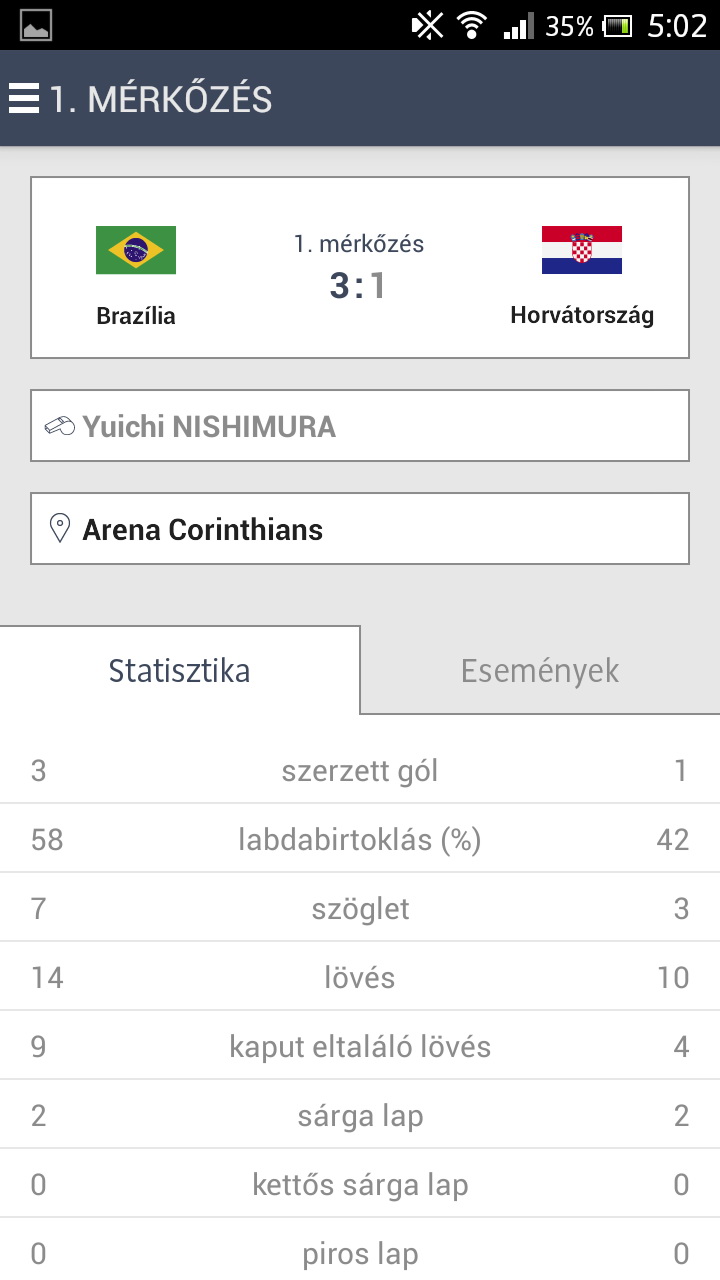This screenshot has height=1280, width=720.
Task: Open referee Yuichi NISHIMURA details
Action: point(209,427)
